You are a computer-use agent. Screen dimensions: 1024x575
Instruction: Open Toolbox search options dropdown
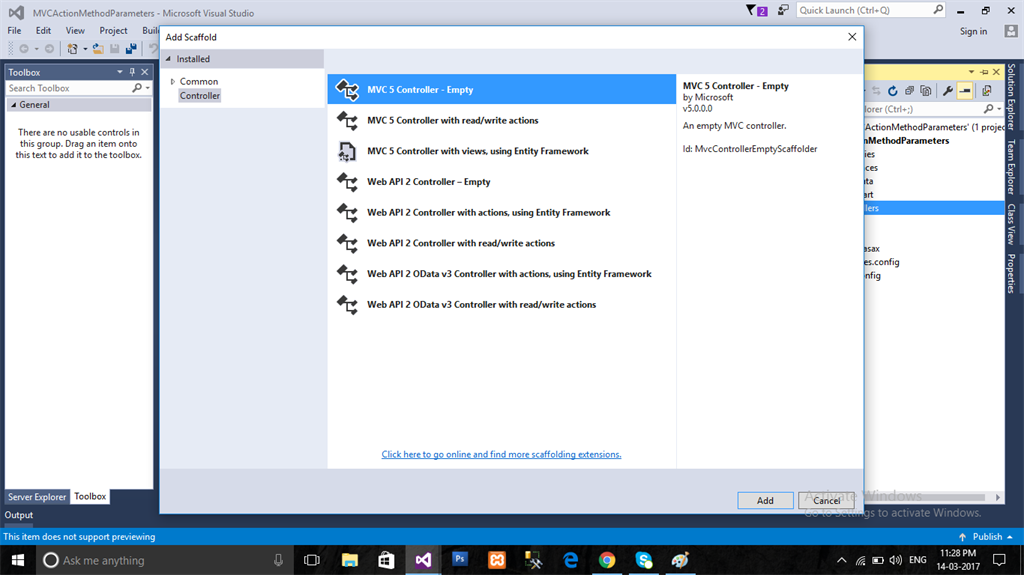148,88
